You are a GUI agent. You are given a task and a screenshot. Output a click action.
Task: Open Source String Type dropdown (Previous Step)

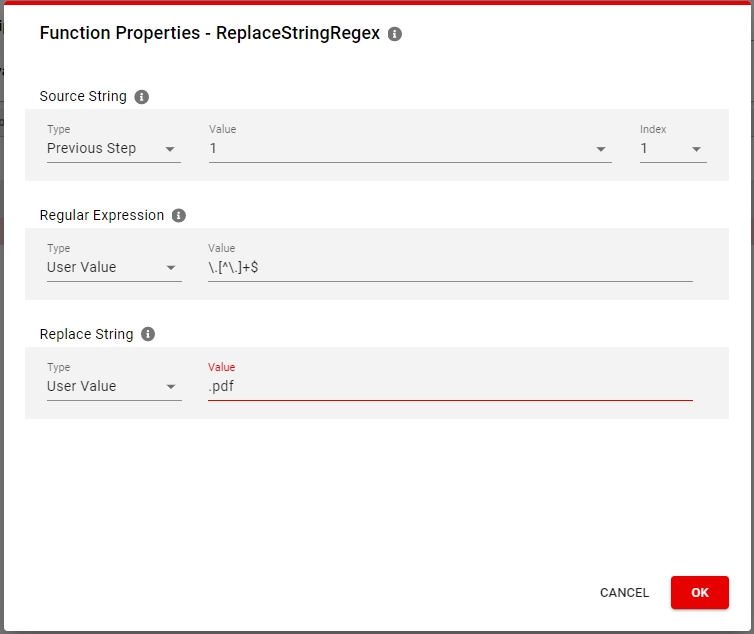pyautogui.click(x=113, y=149)
